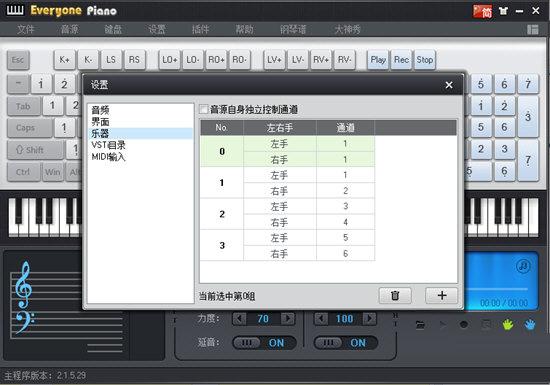Select MIDI输入 in settings list
This screenshot has width=550, height=385.
pyautogui.click(x=140, y=156)
